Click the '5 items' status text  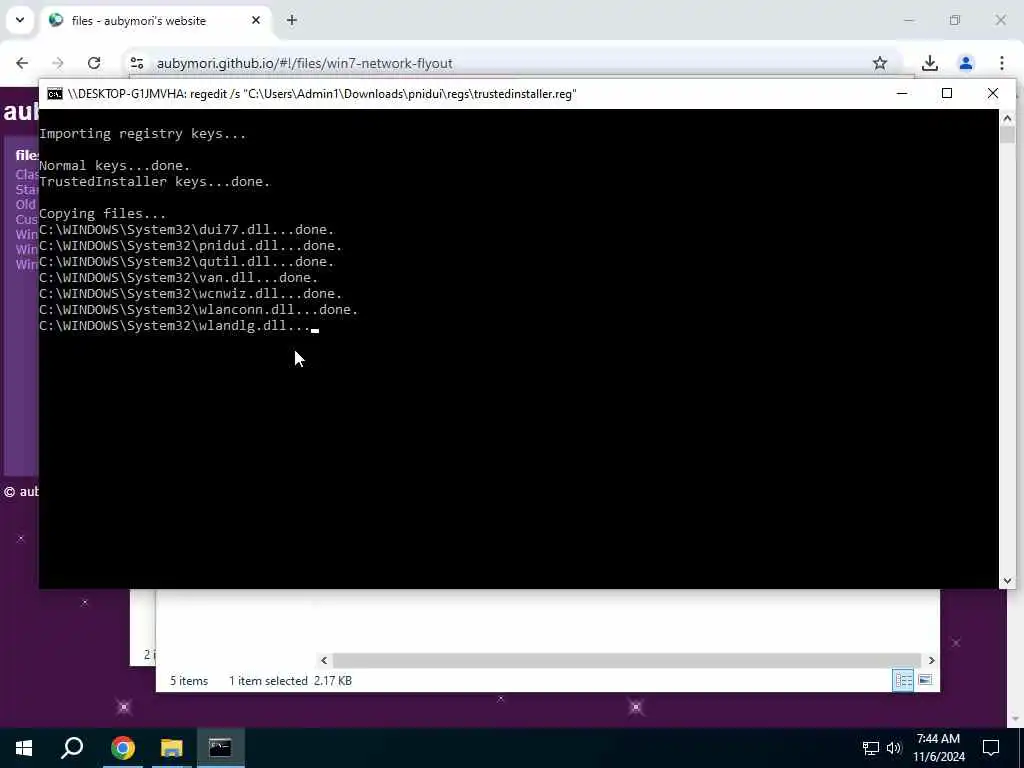(x=189, y=680)
